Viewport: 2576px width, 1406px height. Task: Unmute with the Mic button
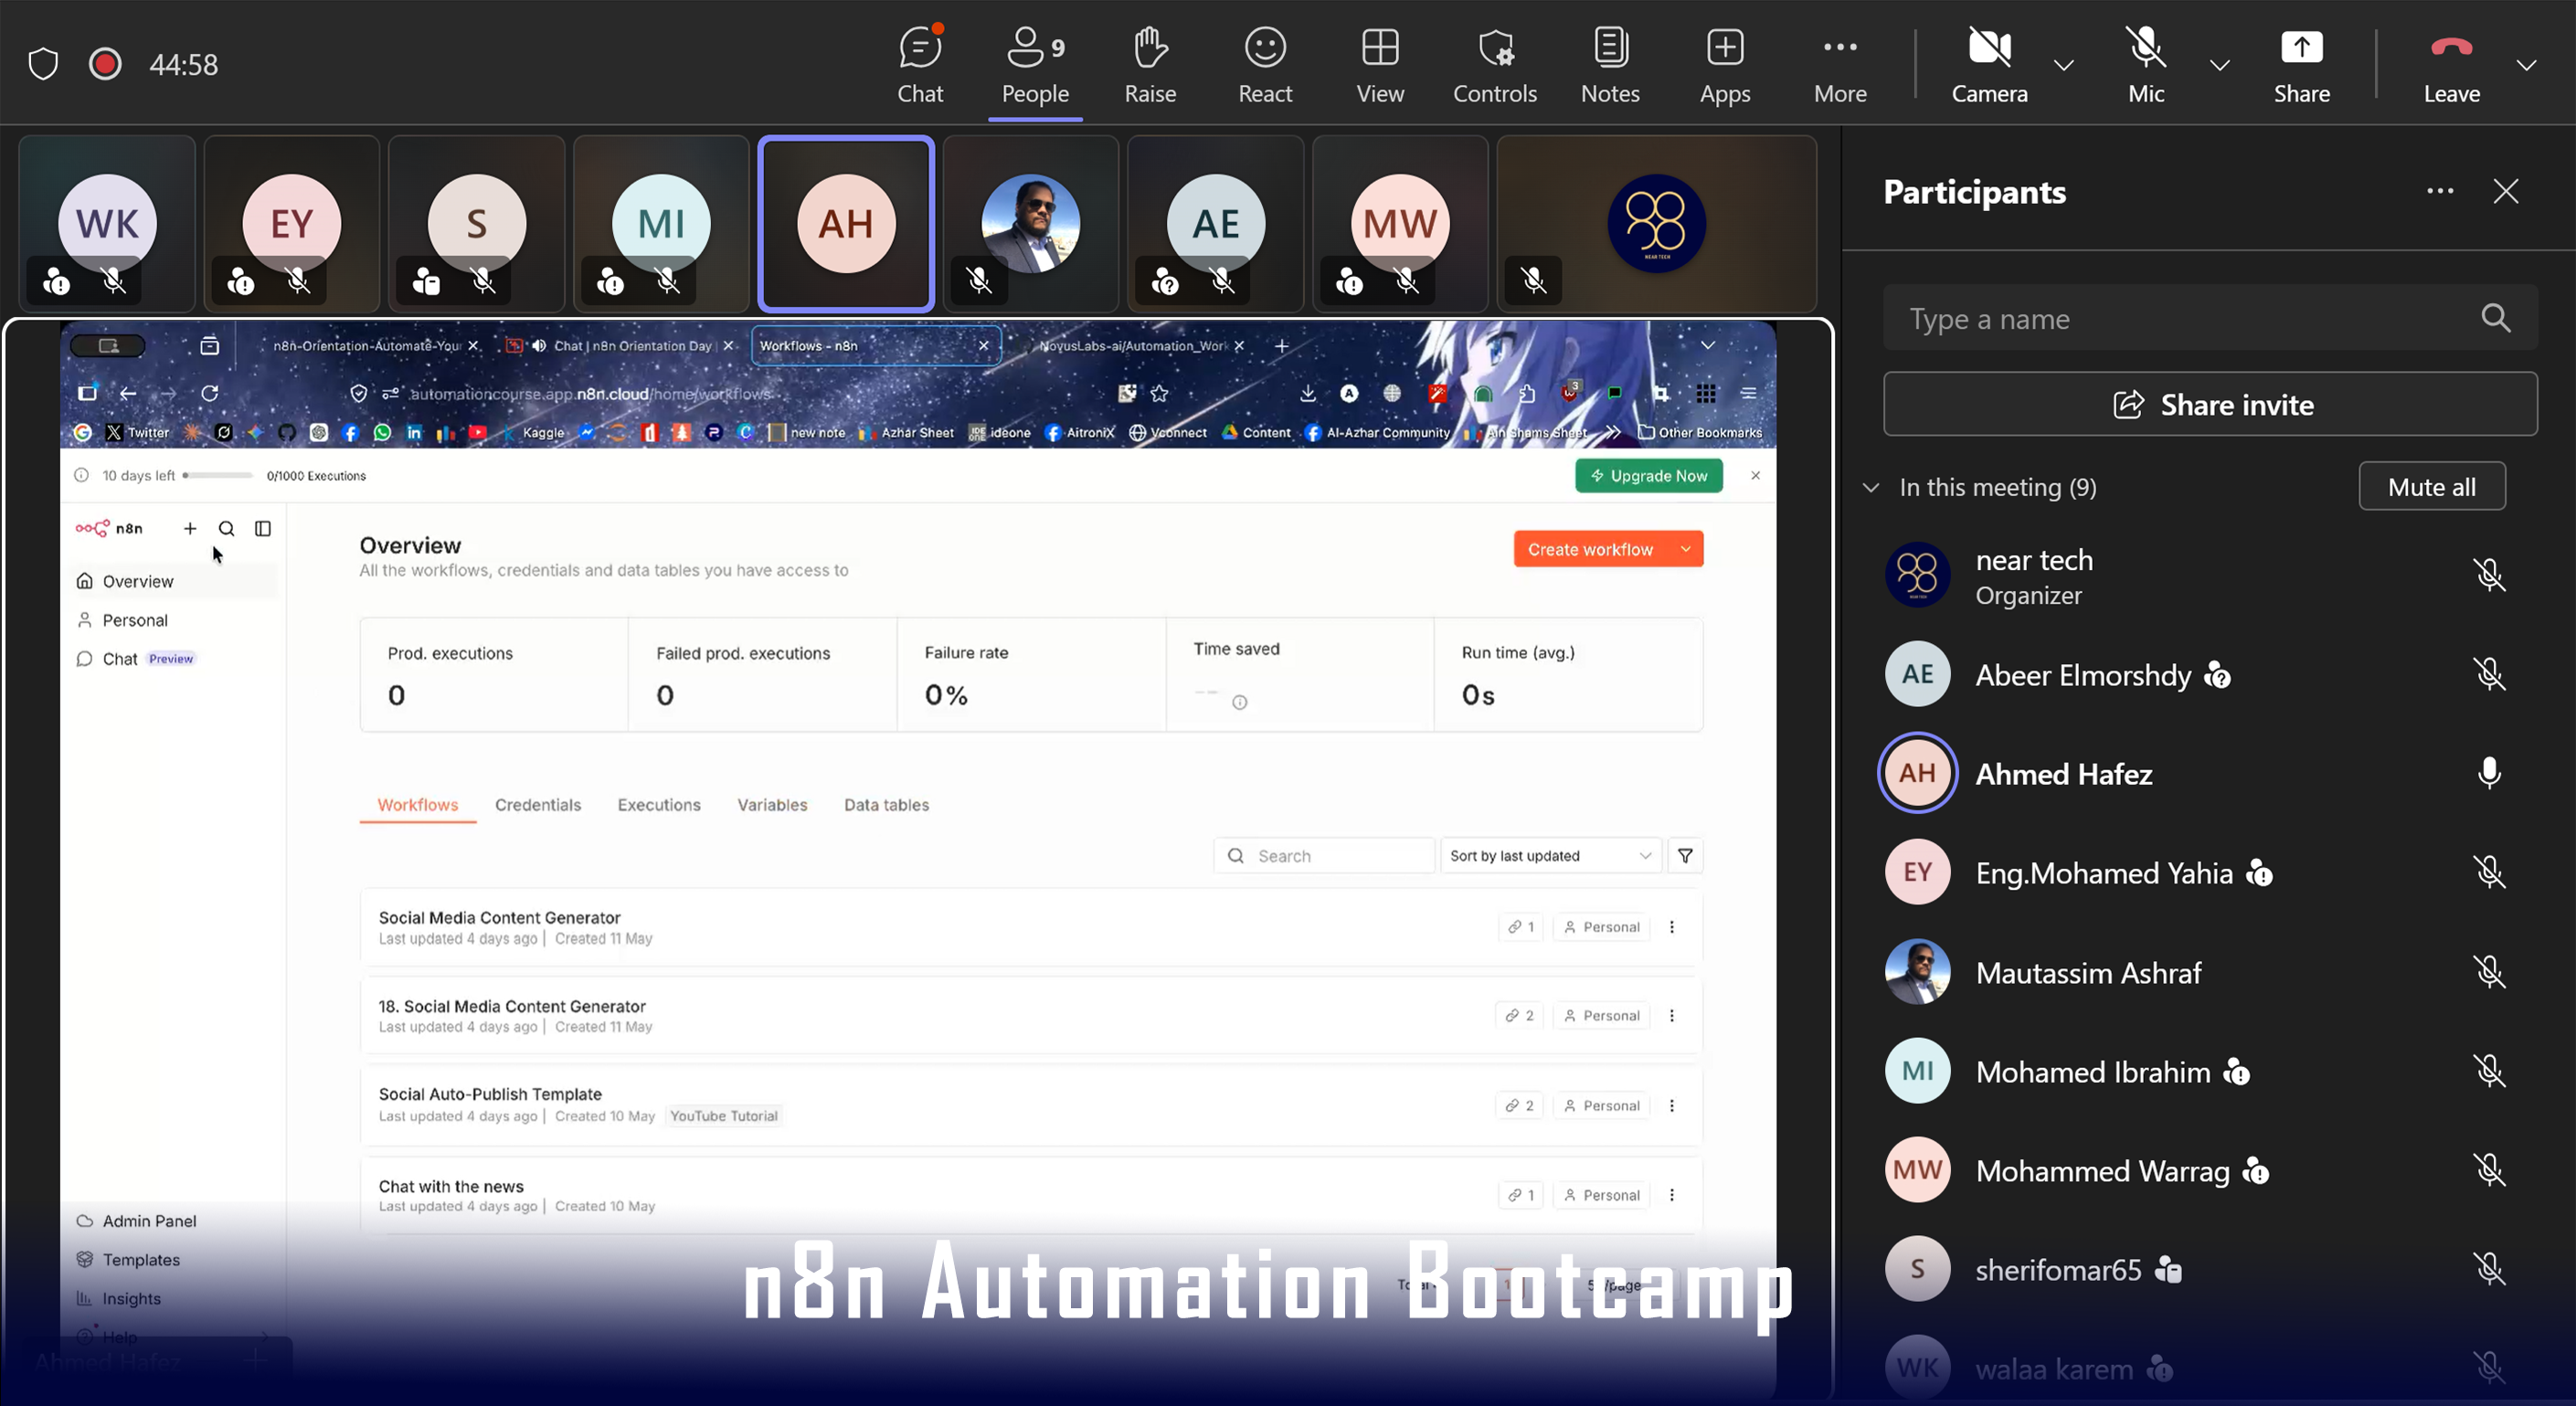pyautogui.click(x=2146, y=65)
